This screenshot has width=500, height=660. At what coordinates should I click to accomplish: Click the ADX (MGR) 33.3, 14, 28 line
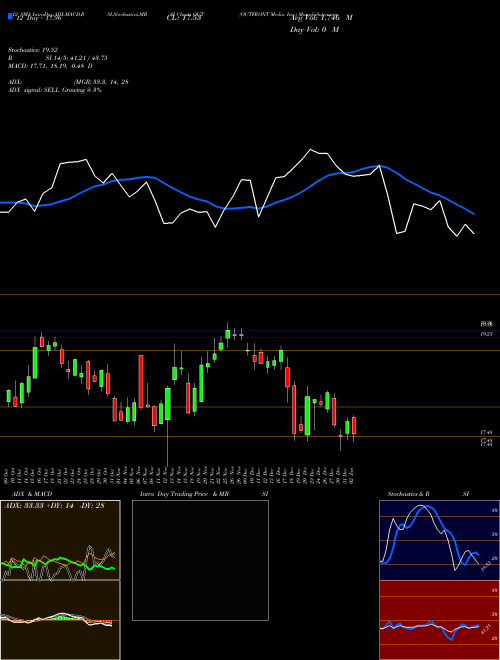pos(68,82)
